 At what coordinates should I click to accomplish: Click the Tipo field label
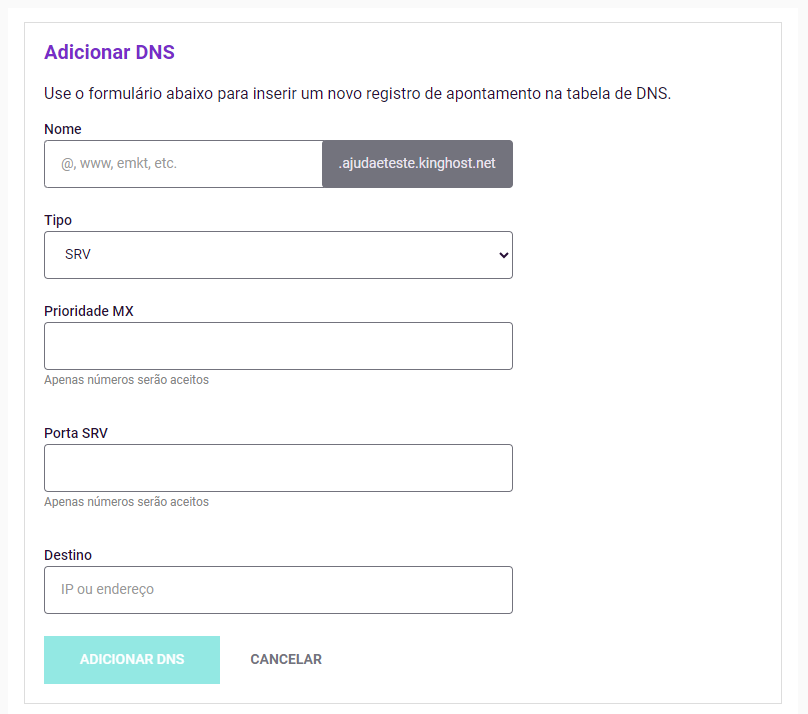(x=58, y=220)
